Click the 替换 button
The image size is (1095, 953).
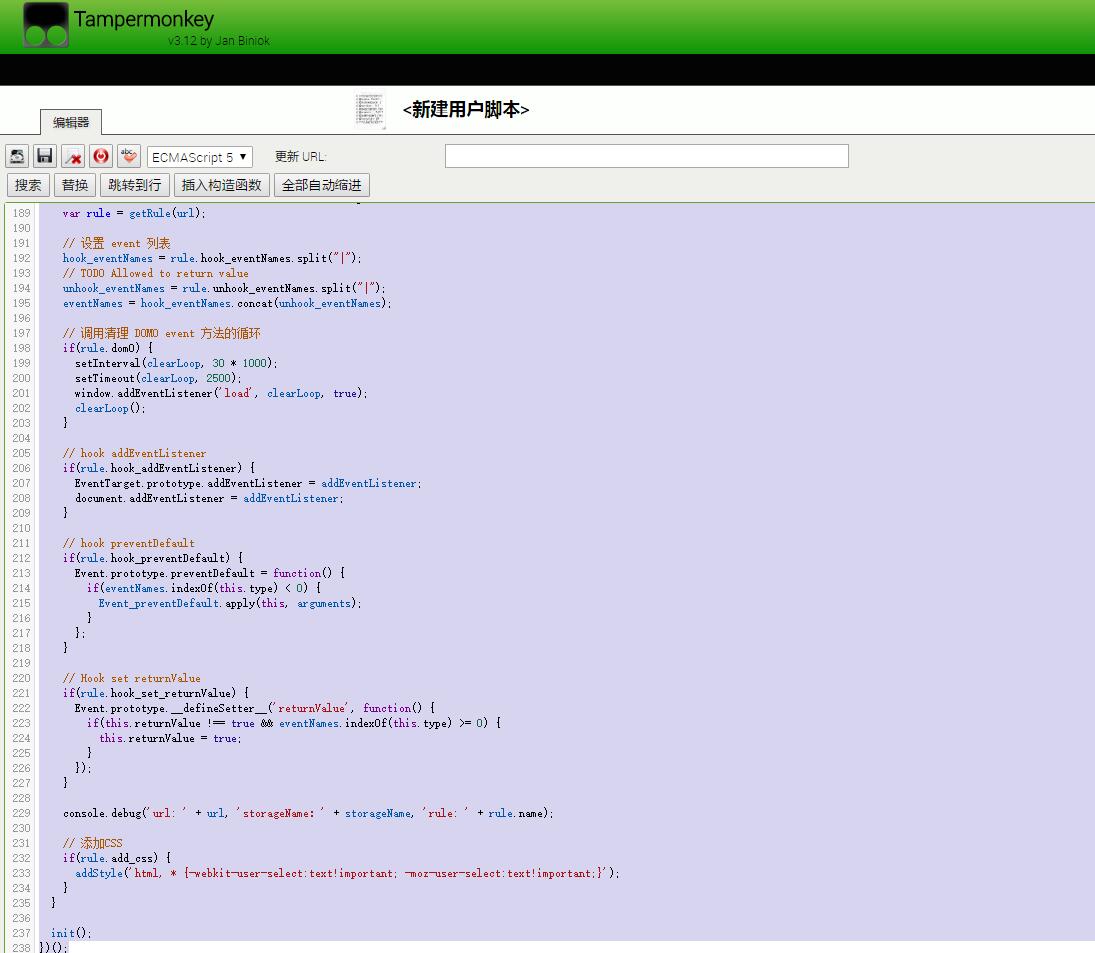tap(75, 185)
